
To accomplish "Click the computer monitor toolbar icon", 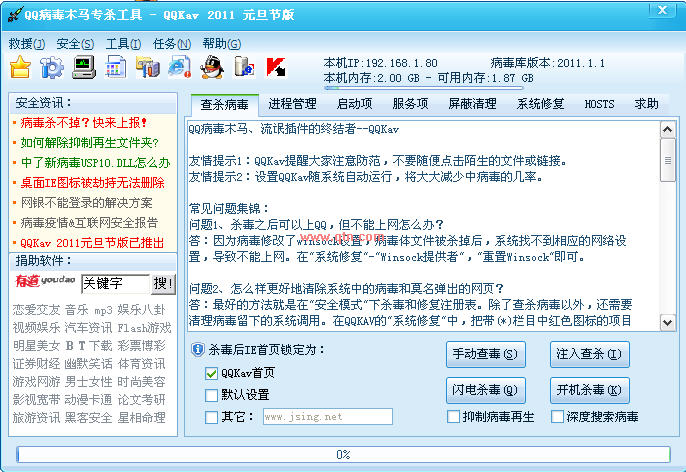I will tap(84, 68).
